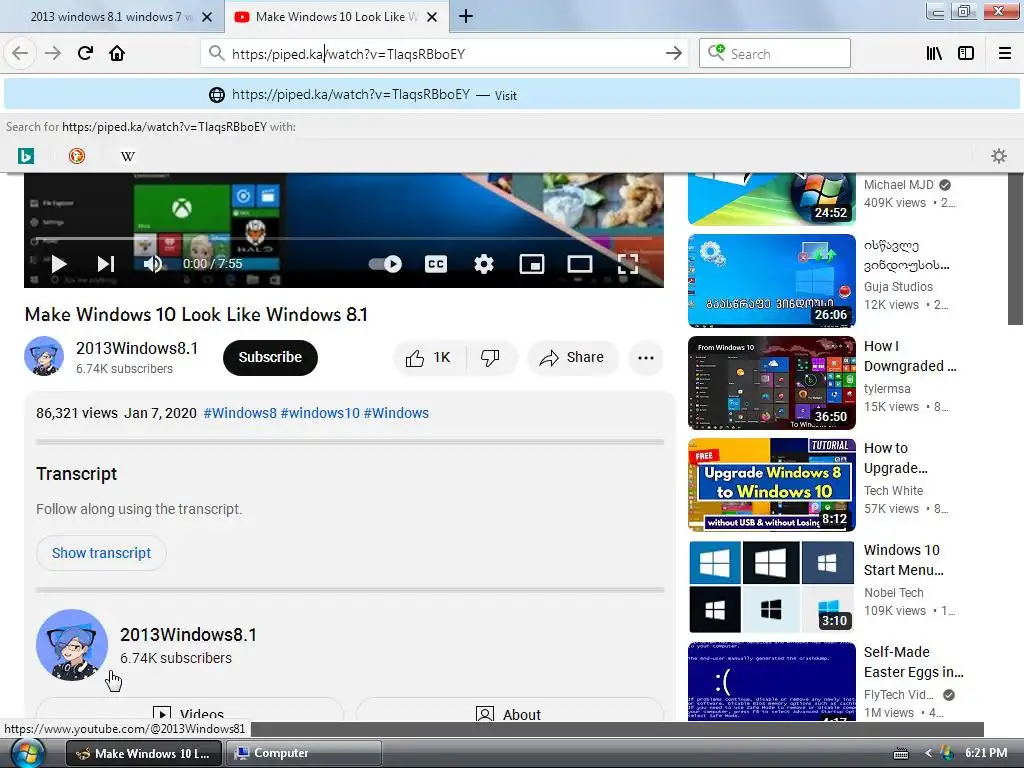Open Windows 10 Start Menu thumbnail
The height and width of the screenshot is (768, 1024).
(x=772, y=586)
